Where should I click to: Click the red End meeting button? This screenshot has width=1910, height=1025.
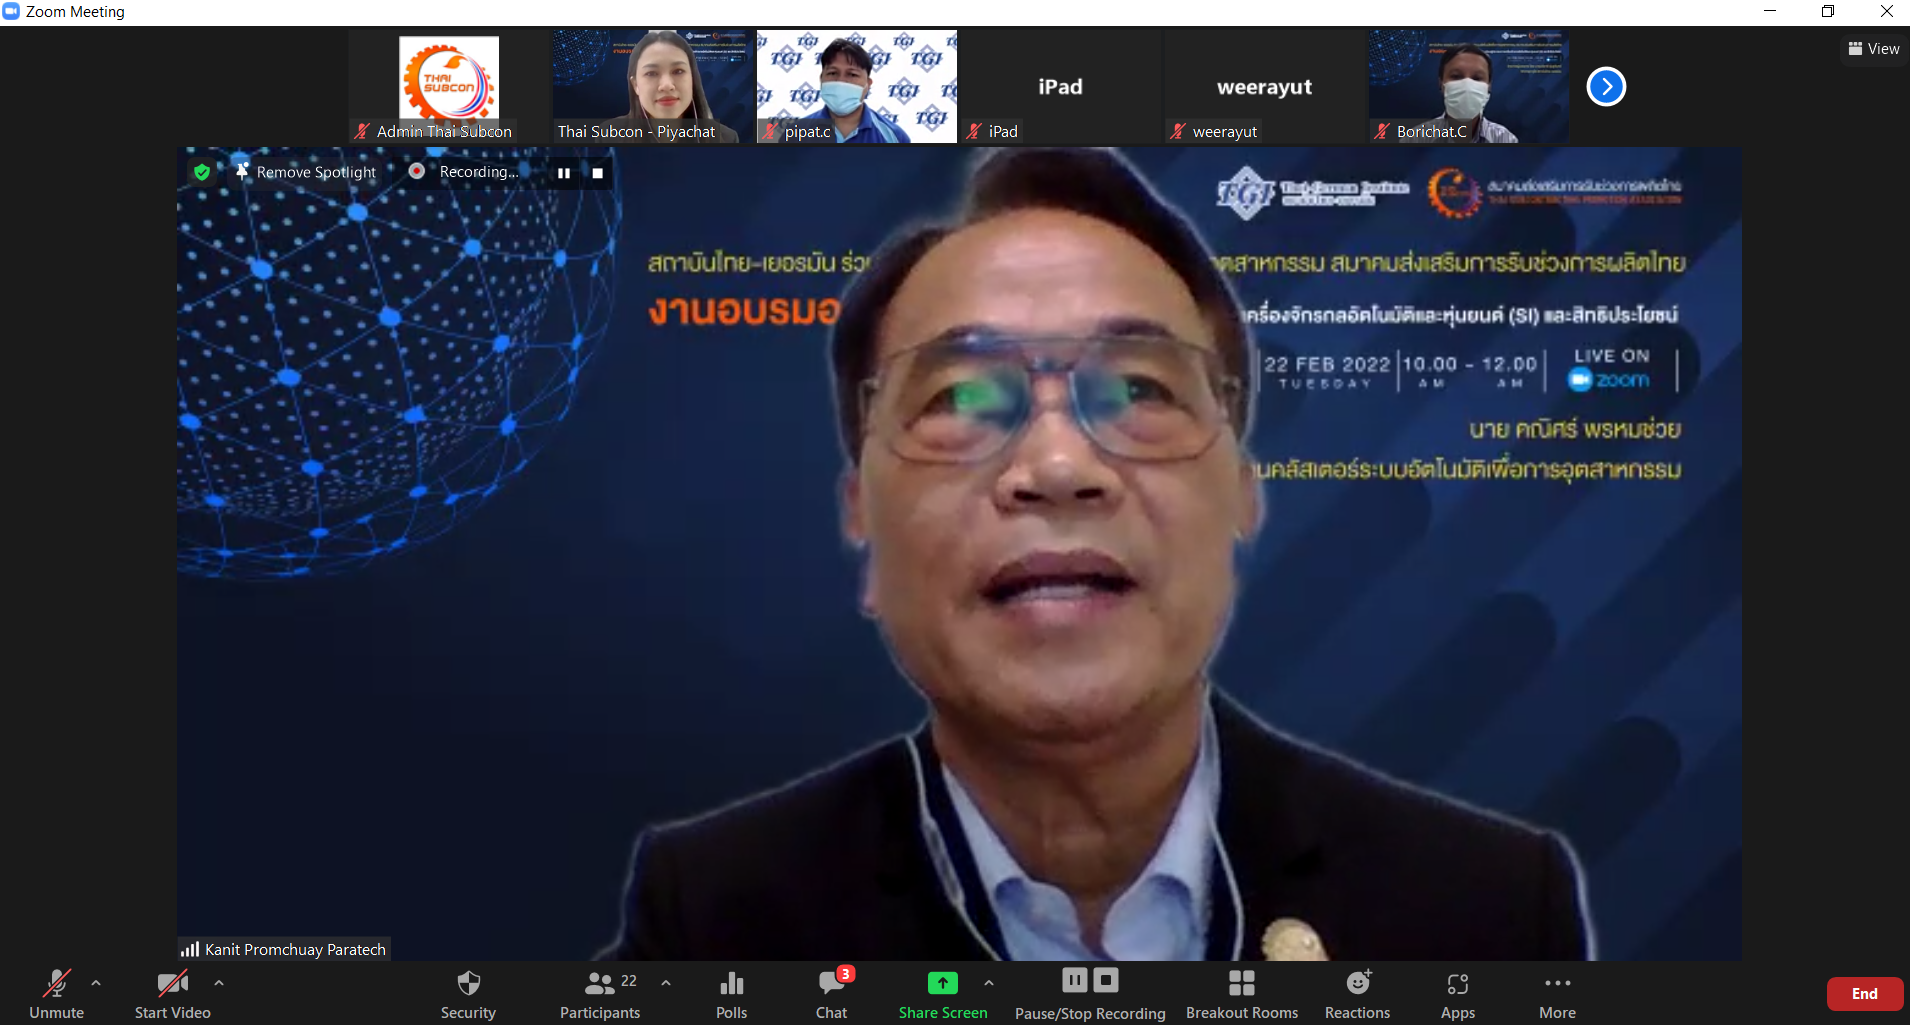[1864, 994]
